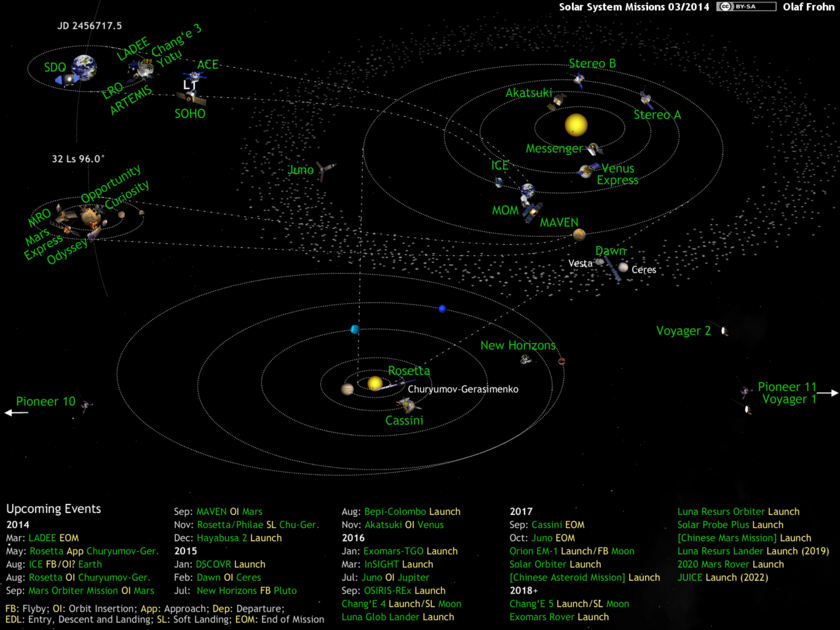Click the 'Opportunity' rover label
The image size is (840, 630).
pyautogui.click(x=111, y=183)
